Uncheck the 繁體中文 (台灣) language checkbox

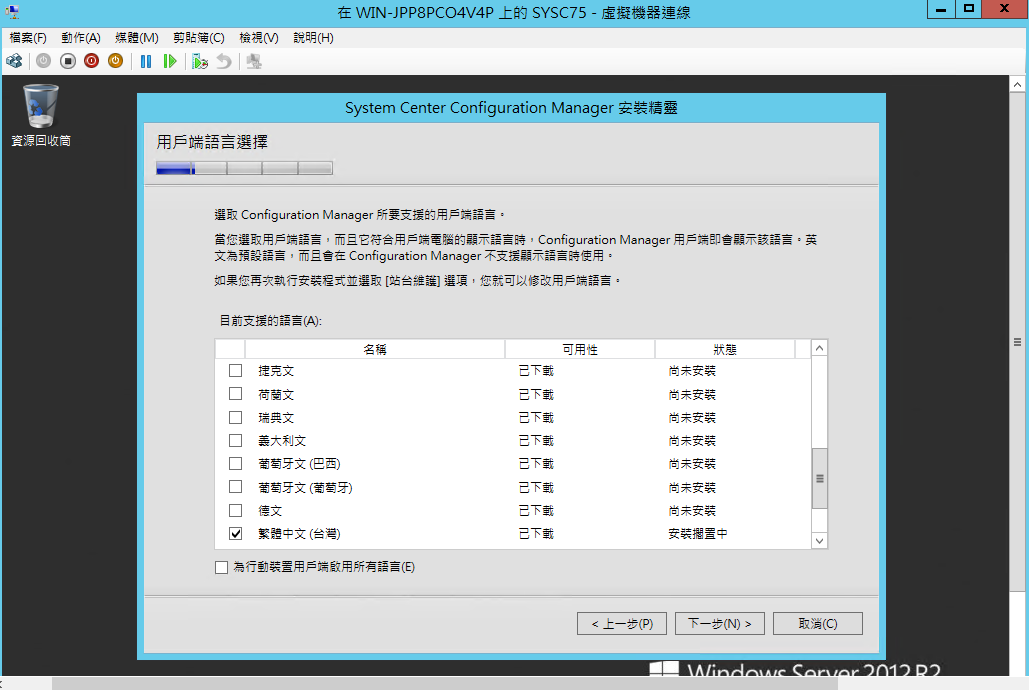(x=236, y=534)
